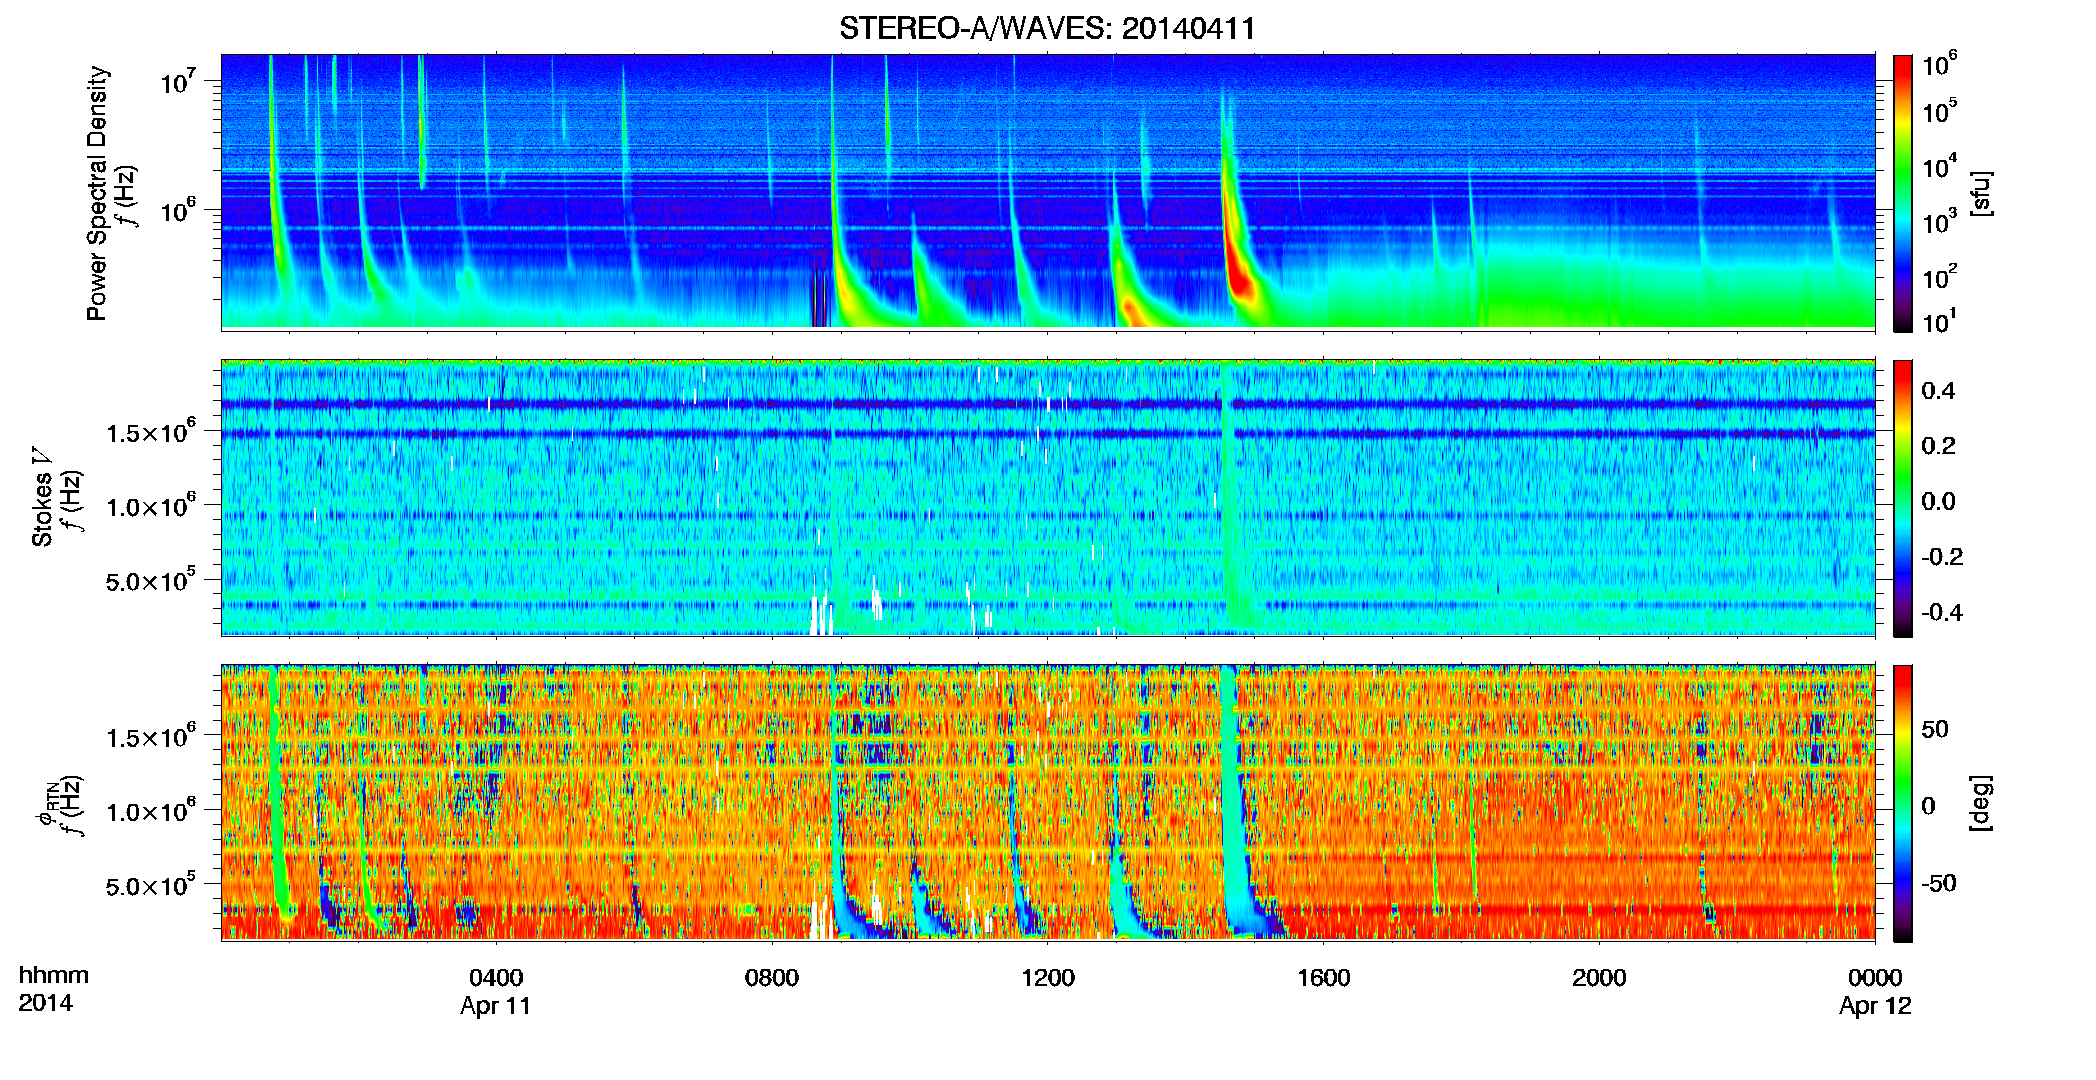Click the 1200 time tick label

click(x=1047, y=978)
